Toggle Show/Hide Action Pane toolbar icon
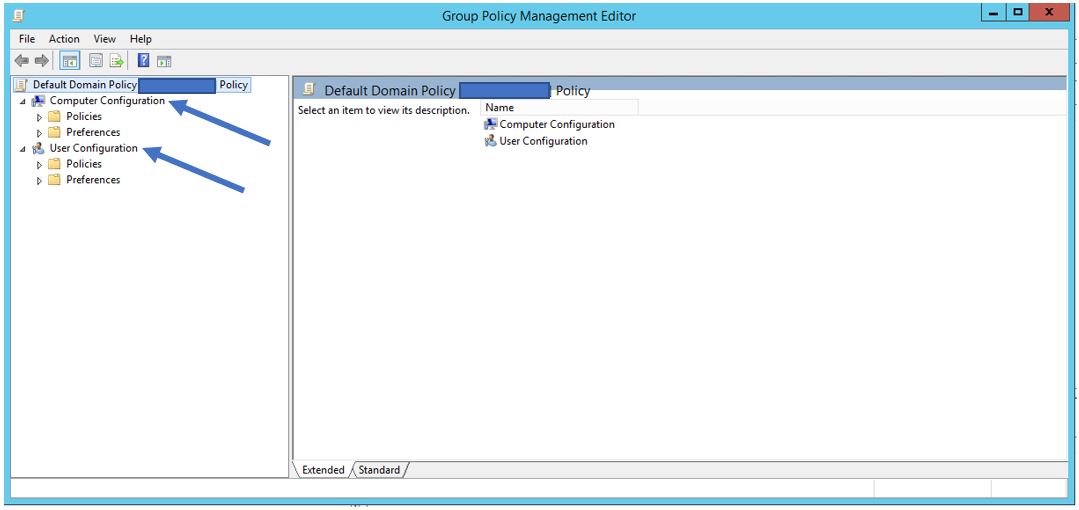This screenshot has width=1079, height=510. click(164, 61)
